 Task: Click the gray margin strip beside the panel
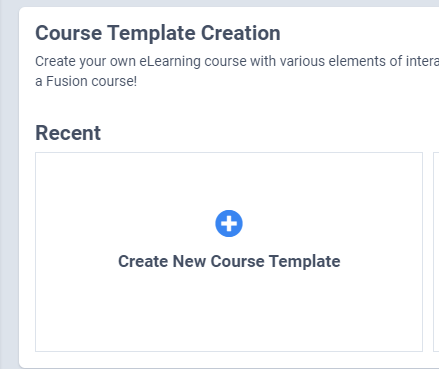(x=9, y=187)
